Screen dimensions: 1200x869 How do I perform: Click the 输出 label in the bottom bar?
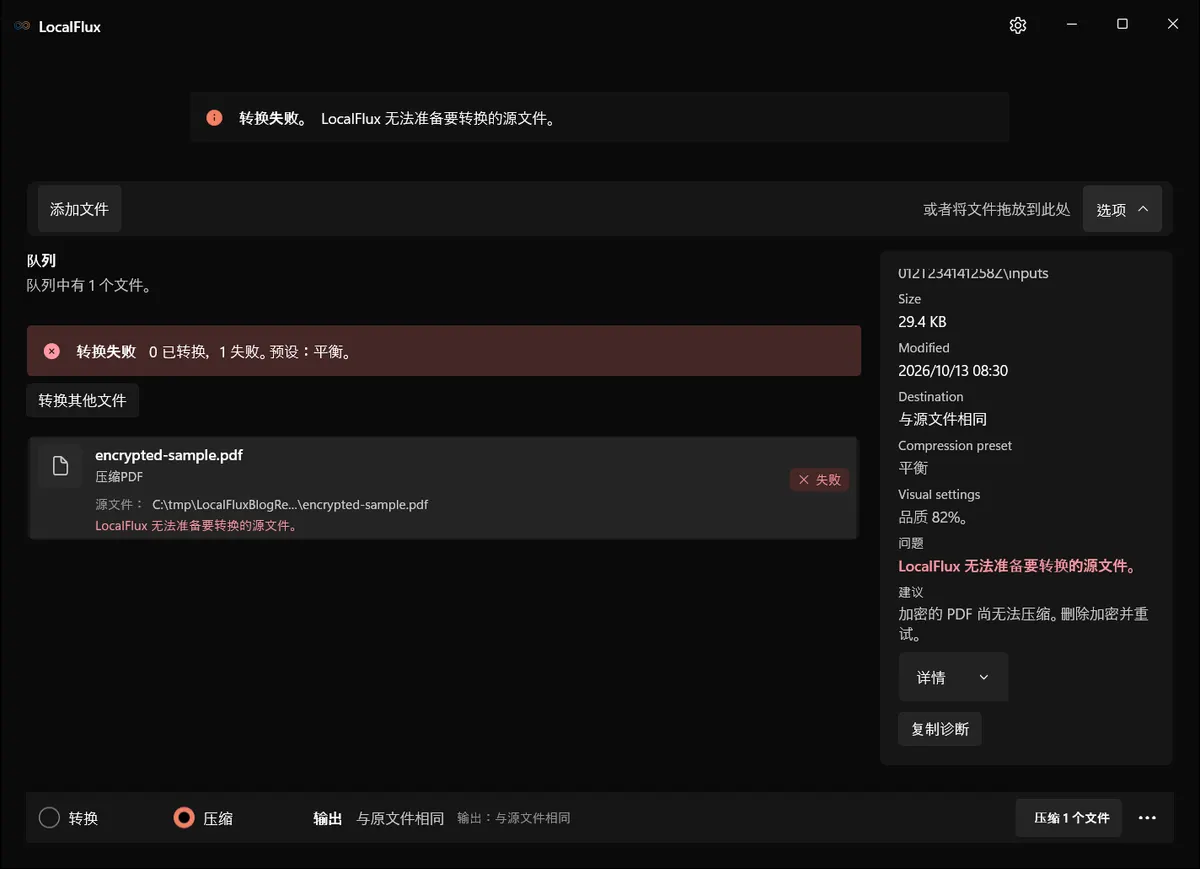[328, 818]
